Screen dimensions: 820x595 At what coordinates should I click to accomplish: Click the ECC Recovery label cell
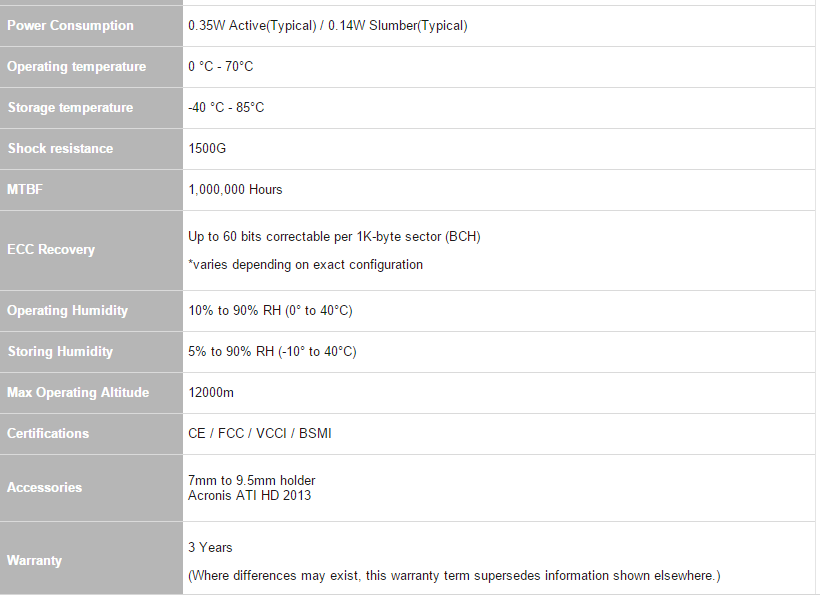coord(51,250)
